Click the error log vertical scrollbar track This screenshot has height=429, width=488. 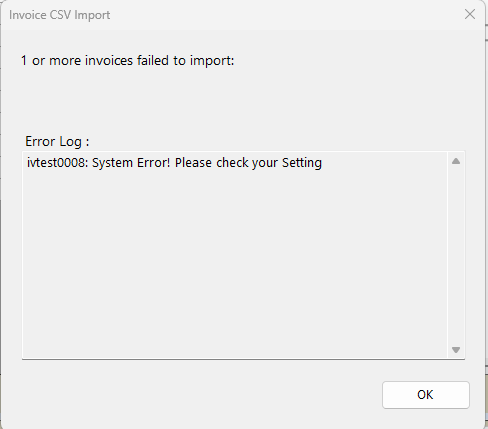tap(456, 255)
